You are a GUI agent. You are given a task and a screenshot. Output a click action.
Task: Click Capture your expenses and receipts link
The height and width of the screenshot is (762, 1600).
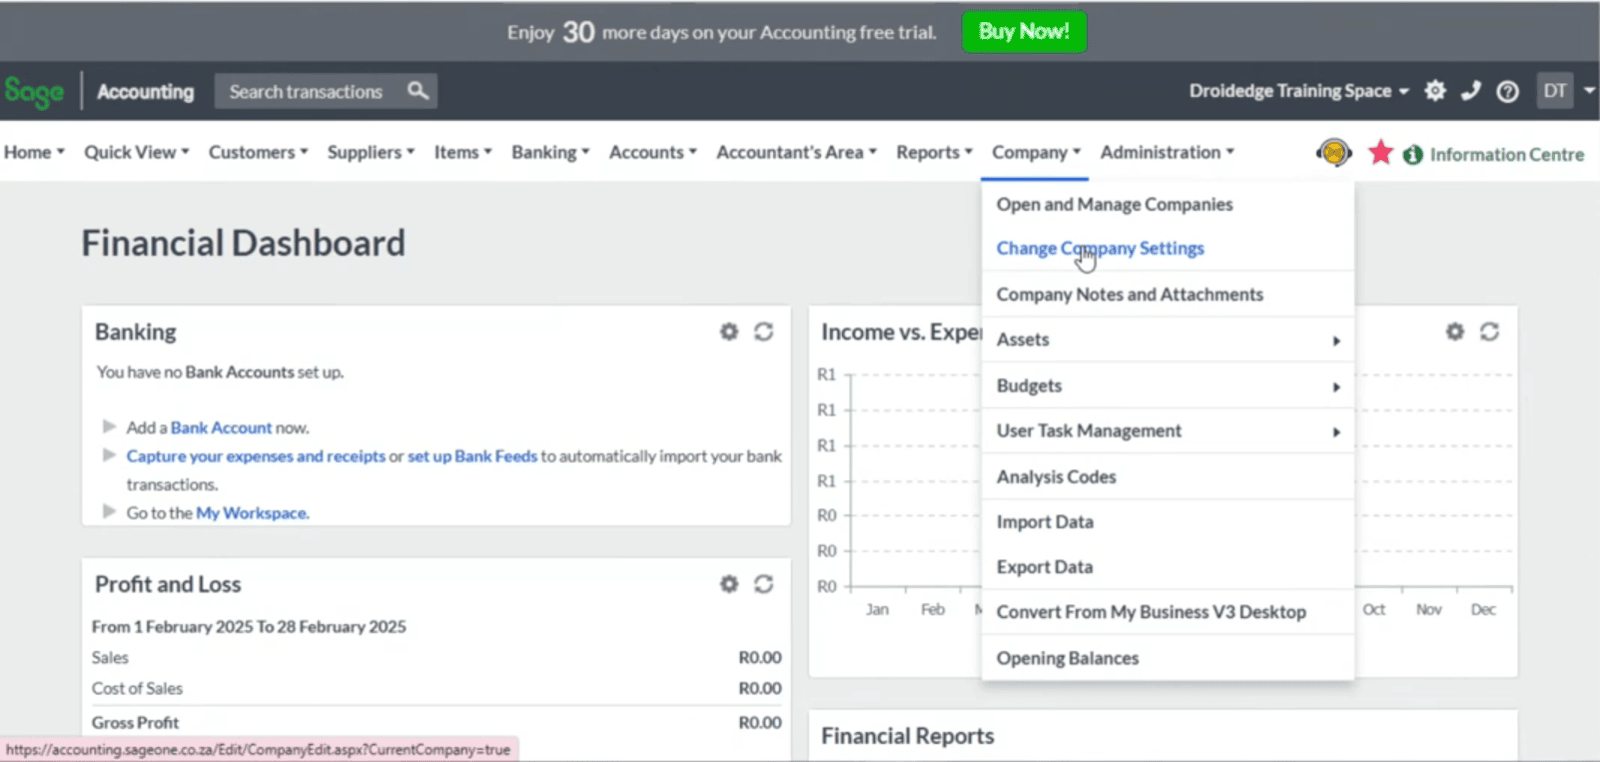(x=256, y=456)
